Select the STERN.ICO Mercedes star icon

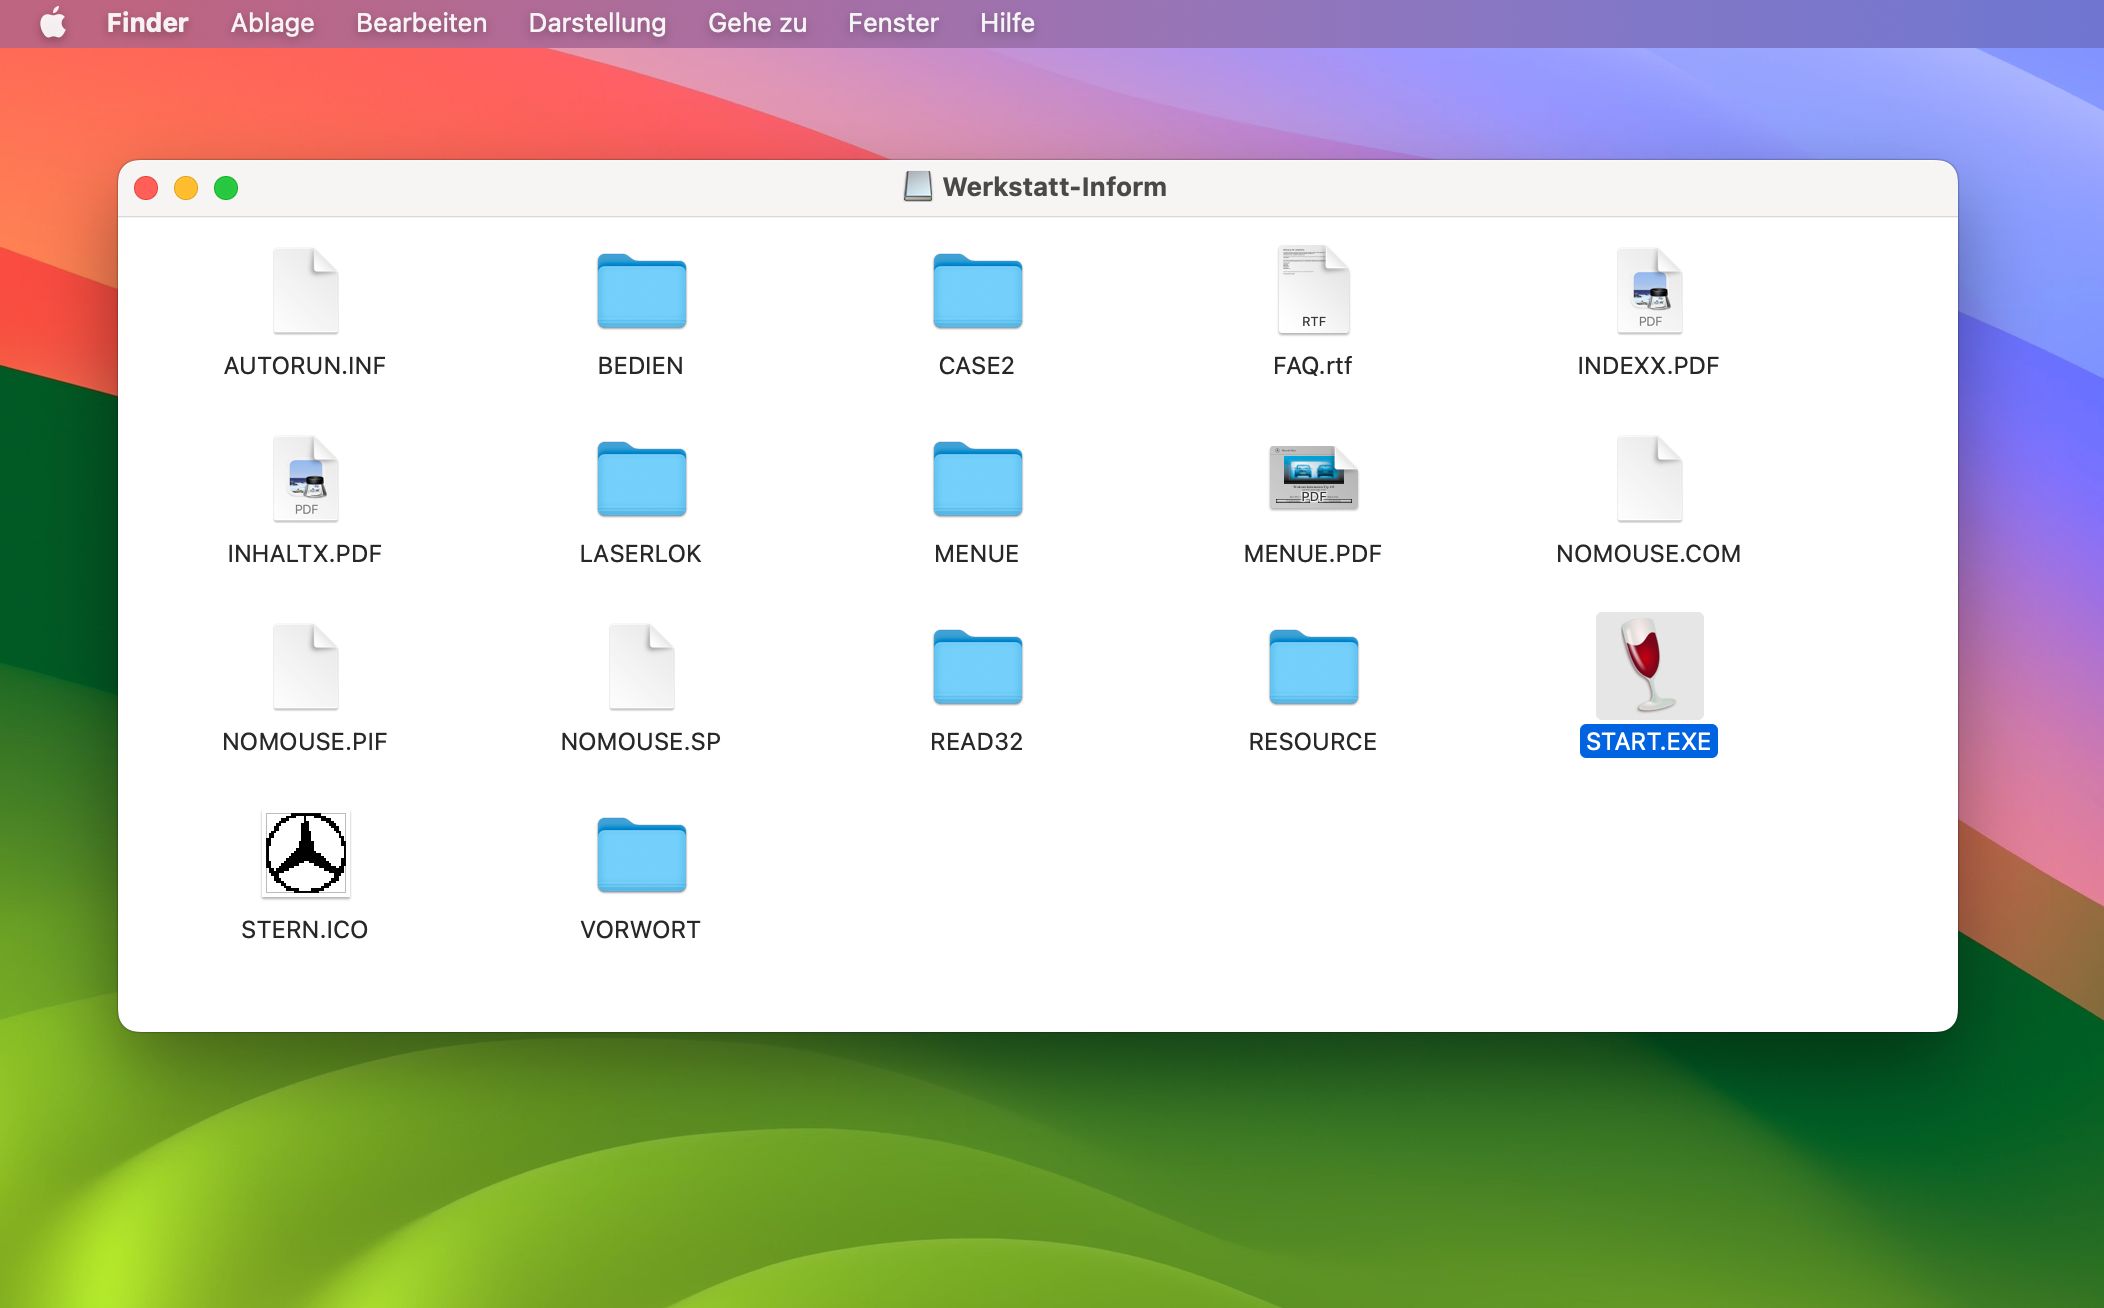(x=305, y=853)
